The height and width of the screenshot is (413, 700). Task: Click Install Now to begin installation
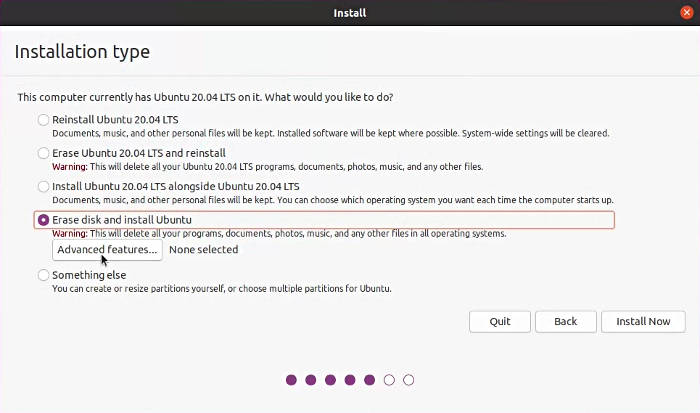tap(643, 321)
